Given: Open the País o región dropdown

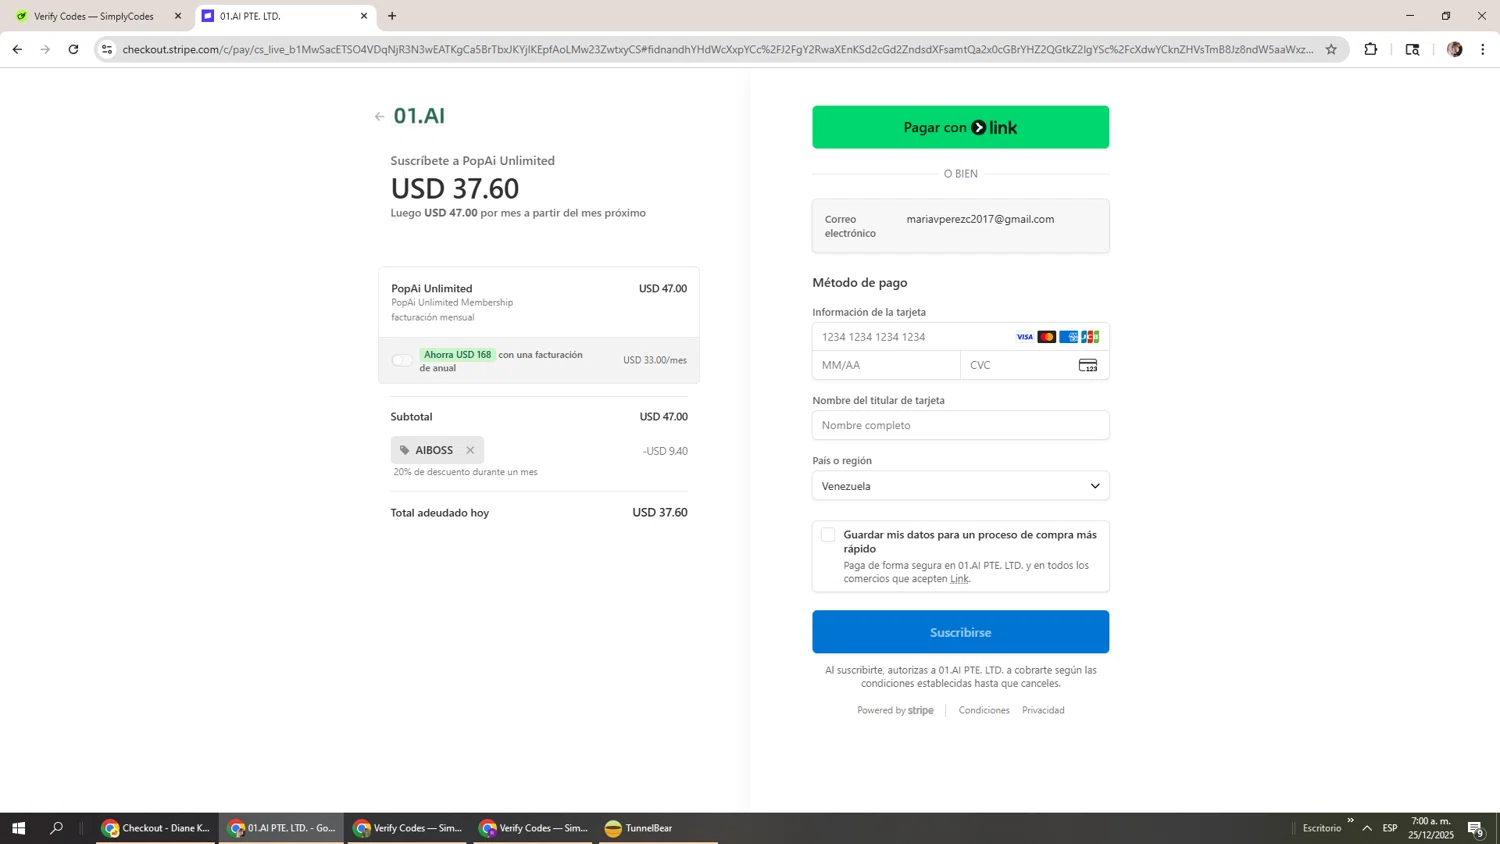Looking at the screenshot, I should pos(960,486).
